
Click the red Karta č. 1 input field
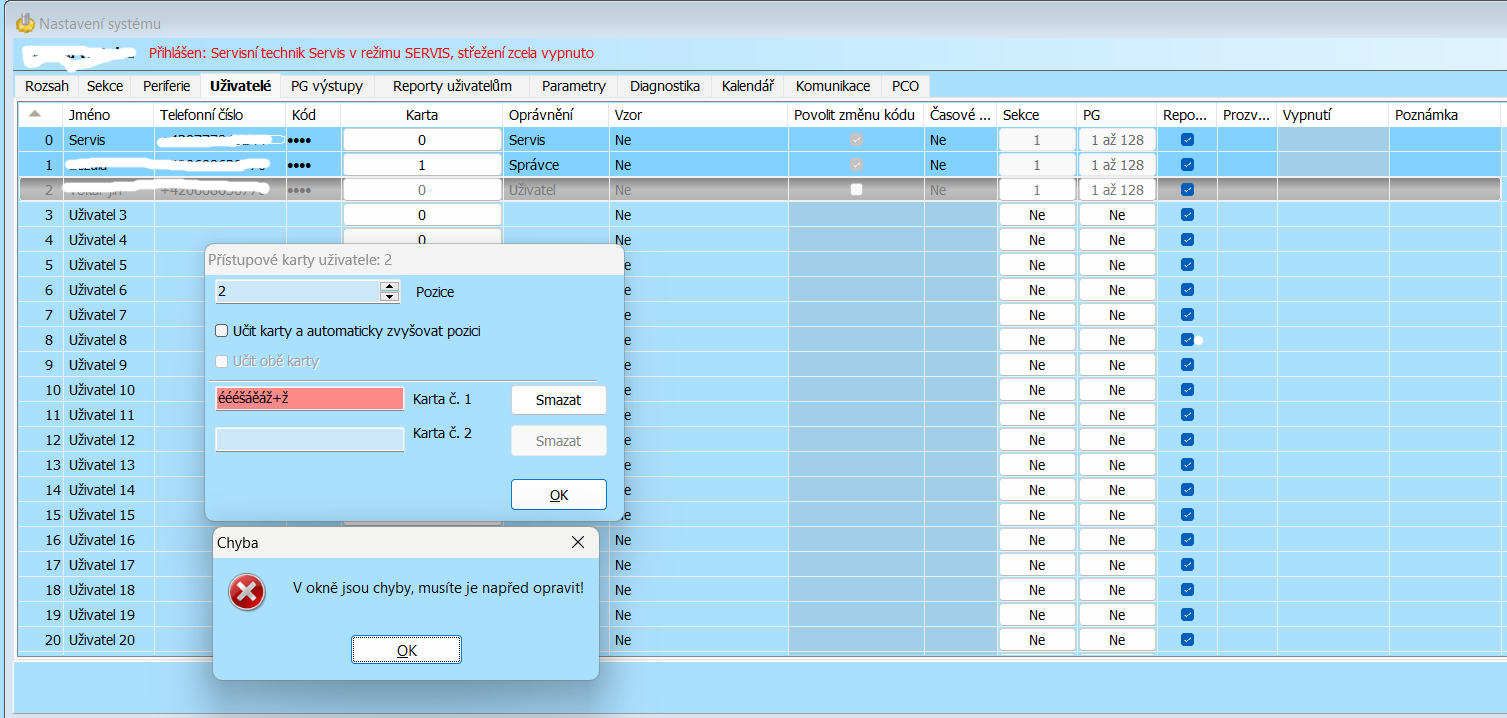click(x=310, y=399)
